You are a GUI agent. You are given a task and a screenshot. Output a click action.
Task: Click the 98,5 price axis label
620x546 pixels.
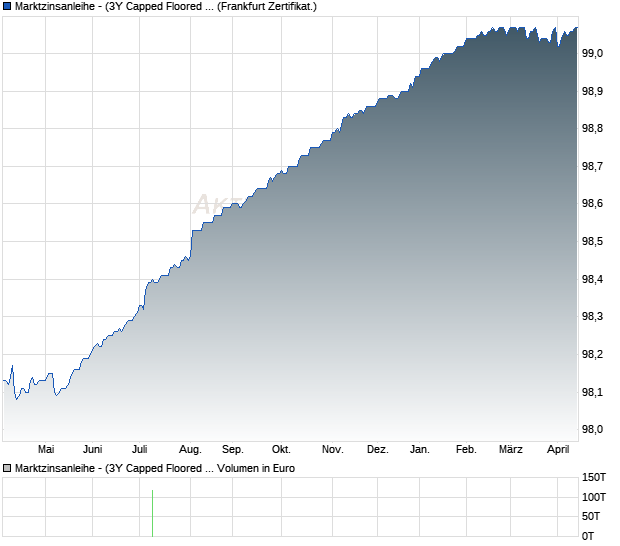click(593, 241)
